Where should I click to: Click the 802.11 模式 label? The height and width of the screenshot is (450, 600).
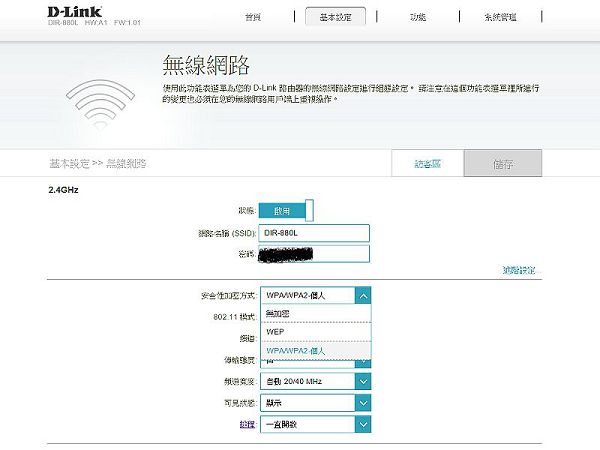coord(234,317)
